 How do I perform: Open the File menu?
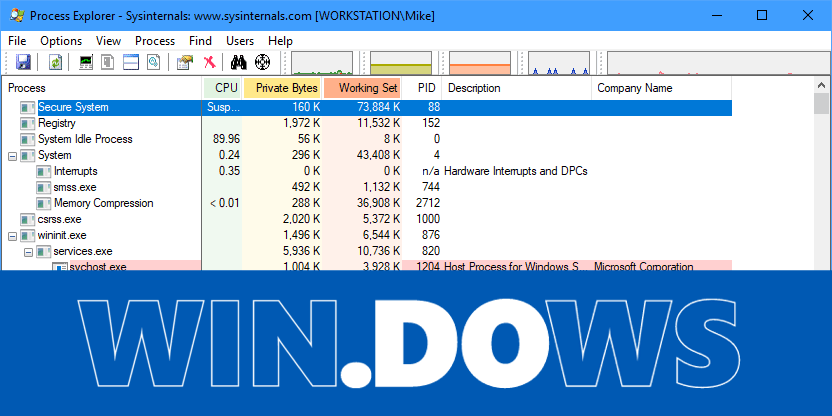click(x=17, y=41)
